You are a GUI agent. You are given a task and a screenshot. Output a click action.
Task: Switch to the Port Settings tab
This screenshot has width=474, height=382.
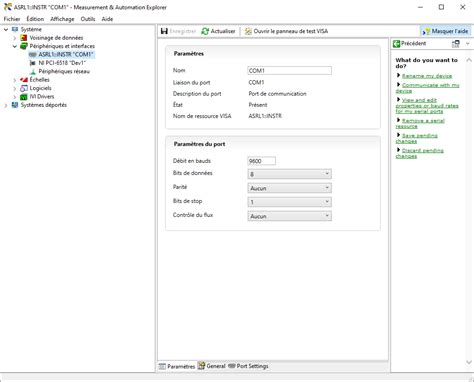click(x=248, y=366)
